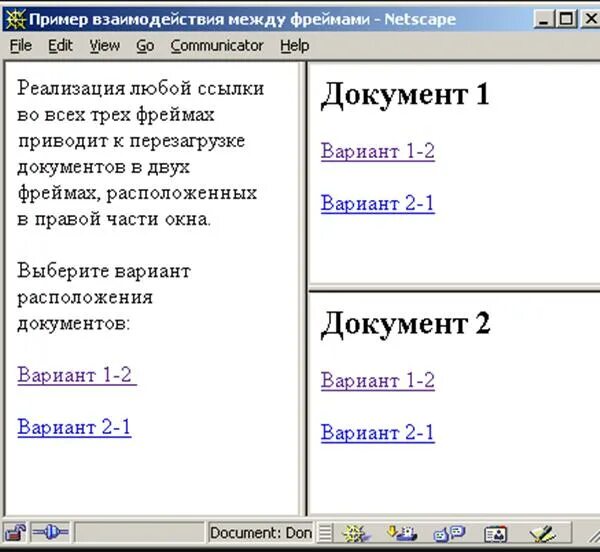Maximize the Netscape window

[x=566, y=19]
